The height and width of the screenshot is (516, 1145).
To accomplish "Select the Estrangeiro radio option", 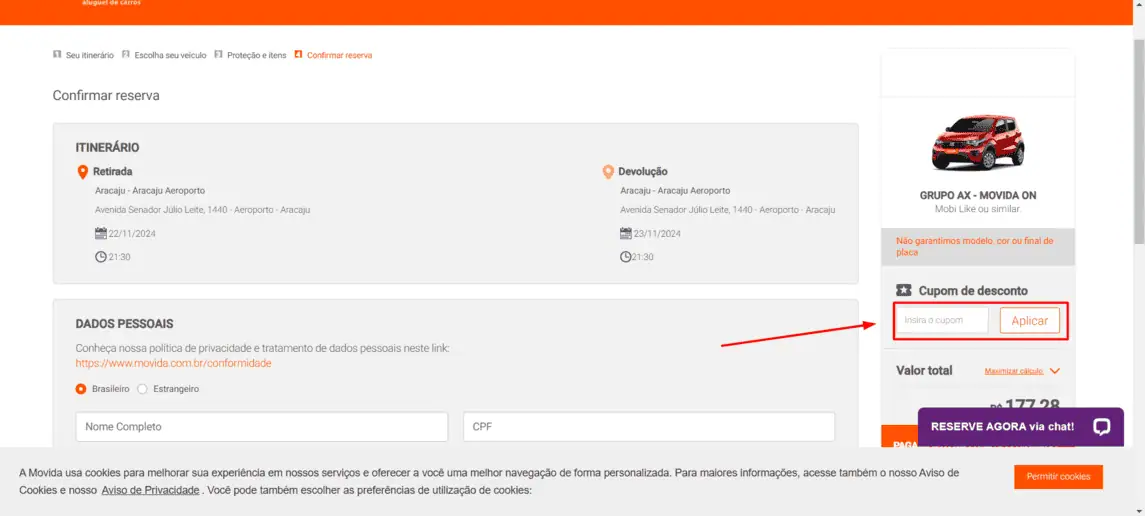I will tap(142, 389).
